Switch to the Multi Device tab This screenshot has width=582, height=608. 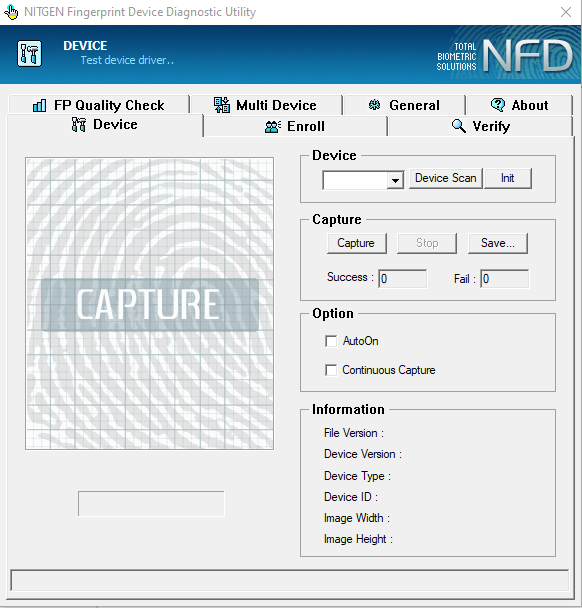[x=266, y=105]
